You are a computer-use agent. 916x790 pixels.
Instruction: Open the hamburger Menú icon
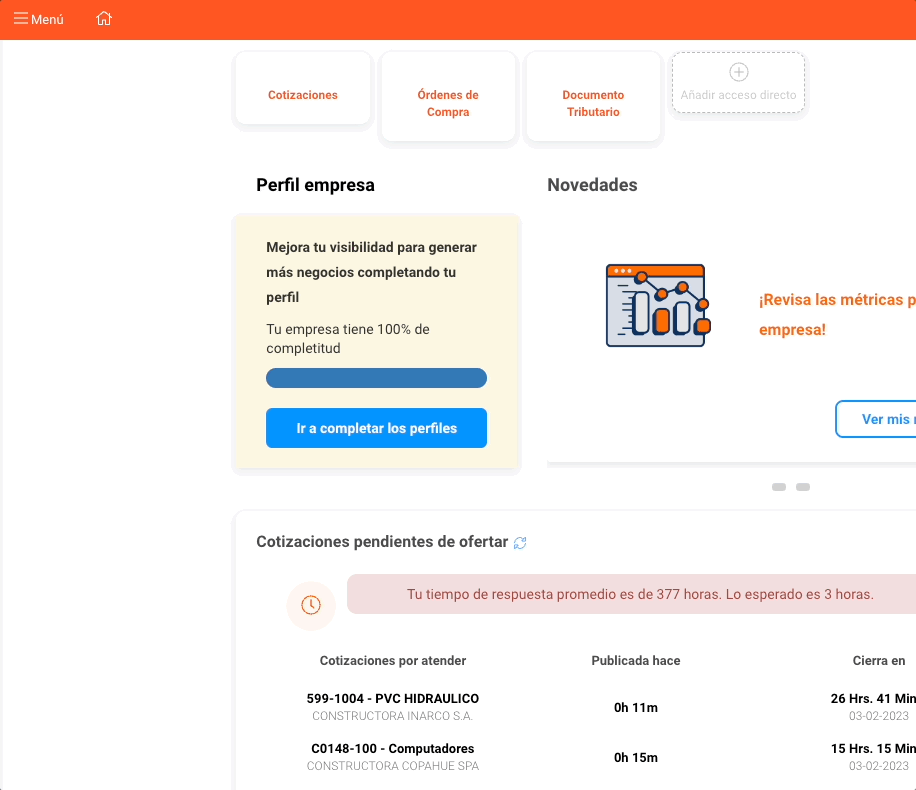(x=21, y=19)
